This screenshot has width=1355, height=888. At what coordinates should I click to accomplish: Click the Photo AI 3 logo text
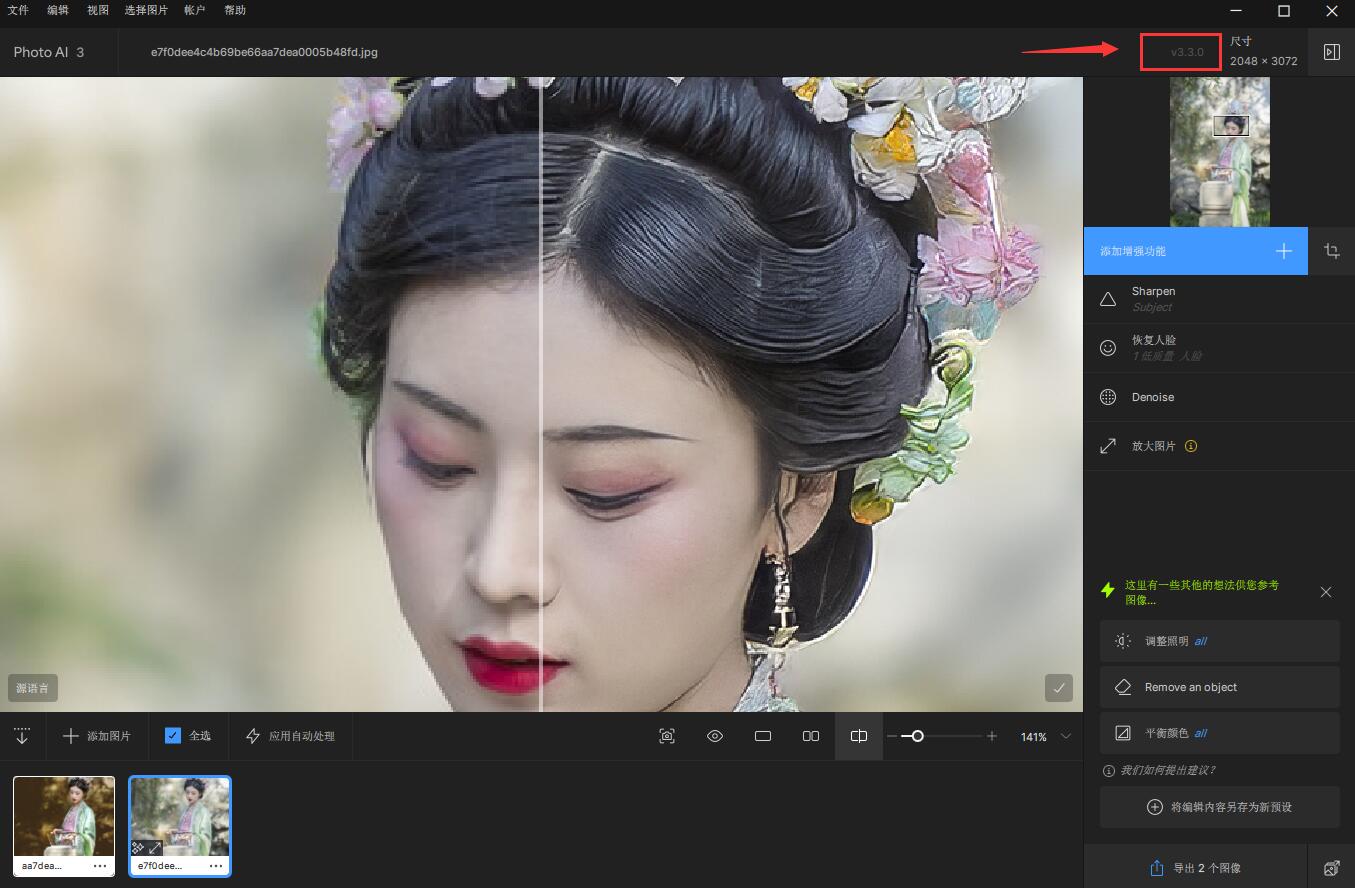pos(49,52)
